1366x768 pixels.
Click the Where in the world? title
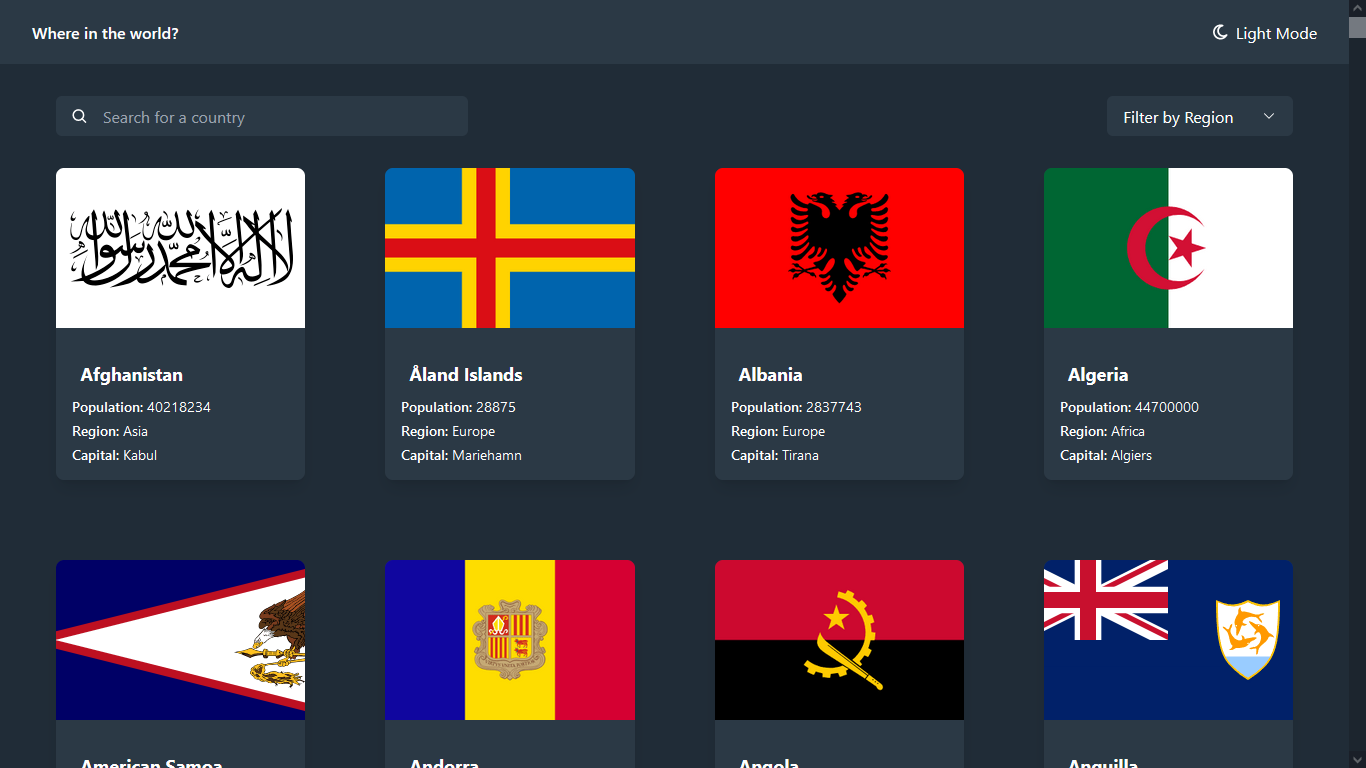pos(105,33)
